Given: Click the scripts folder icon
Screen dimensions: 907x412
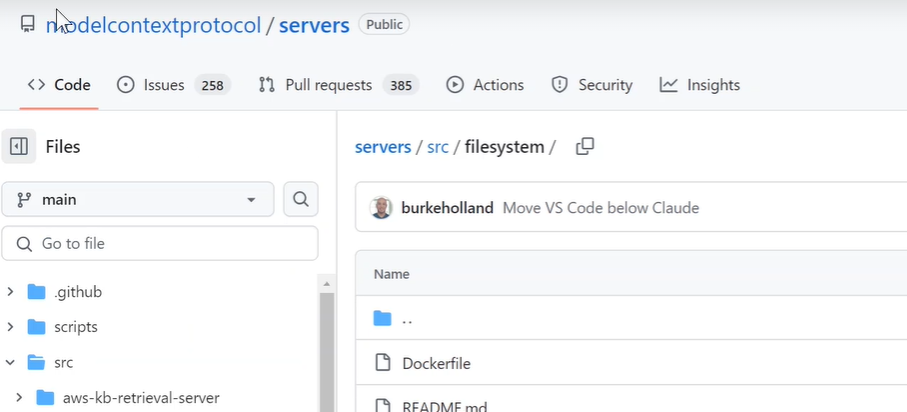Looking at the screenshot, I should (36, 327).
